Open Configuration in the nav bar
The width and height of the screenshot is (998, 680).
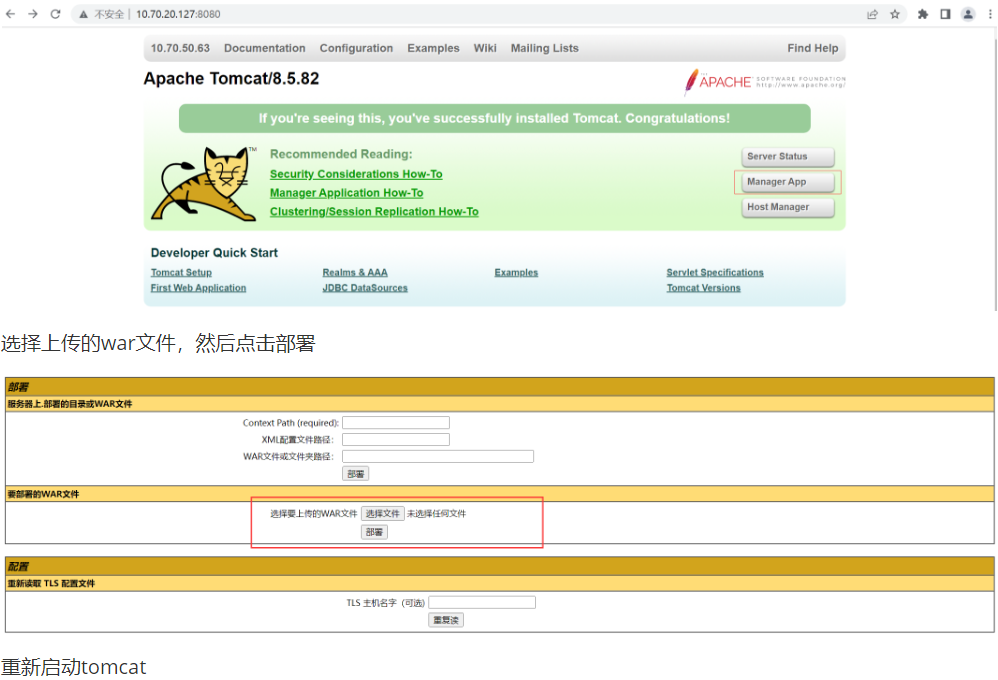(356, 48)
